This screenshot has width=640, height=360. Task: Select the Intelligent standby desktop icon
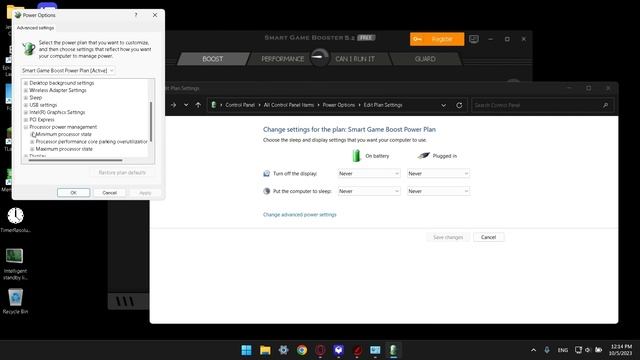[15, 264]
